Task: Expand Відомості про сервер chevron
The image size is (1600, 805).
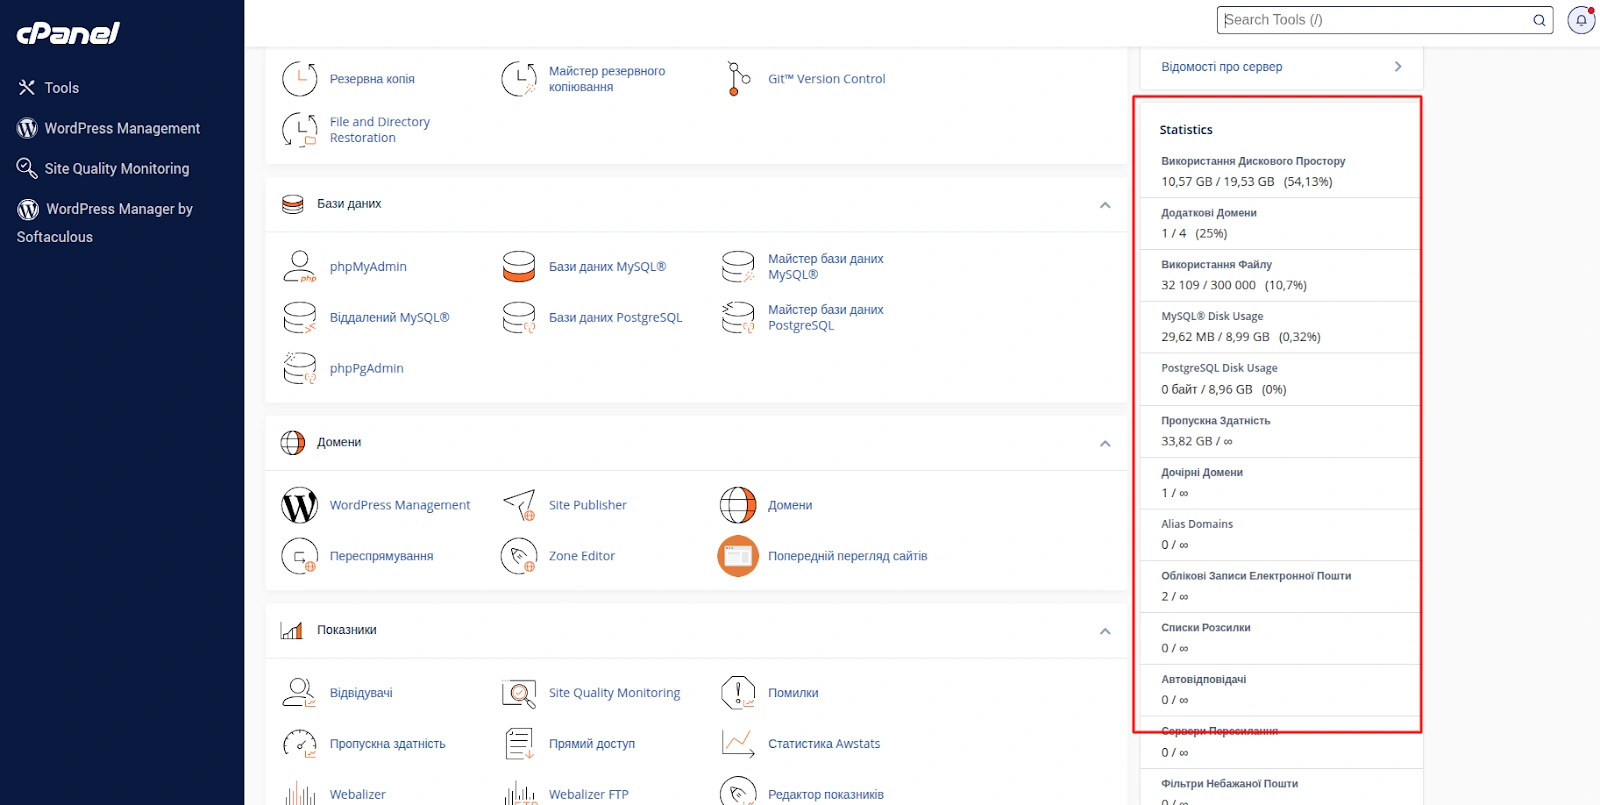Action: click(1397, 67)
